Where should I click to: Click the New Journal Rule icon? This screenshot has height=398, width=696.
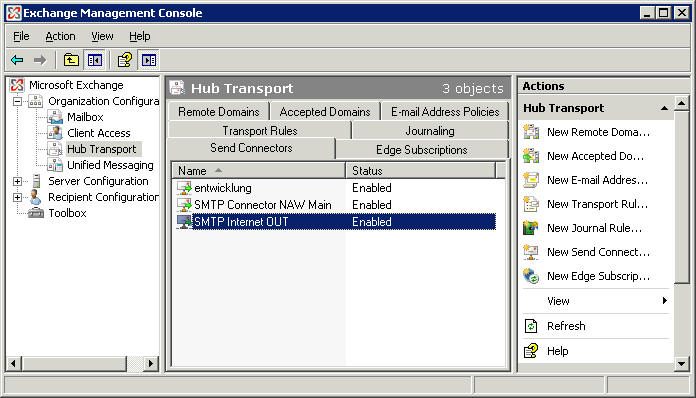point(531,228)
